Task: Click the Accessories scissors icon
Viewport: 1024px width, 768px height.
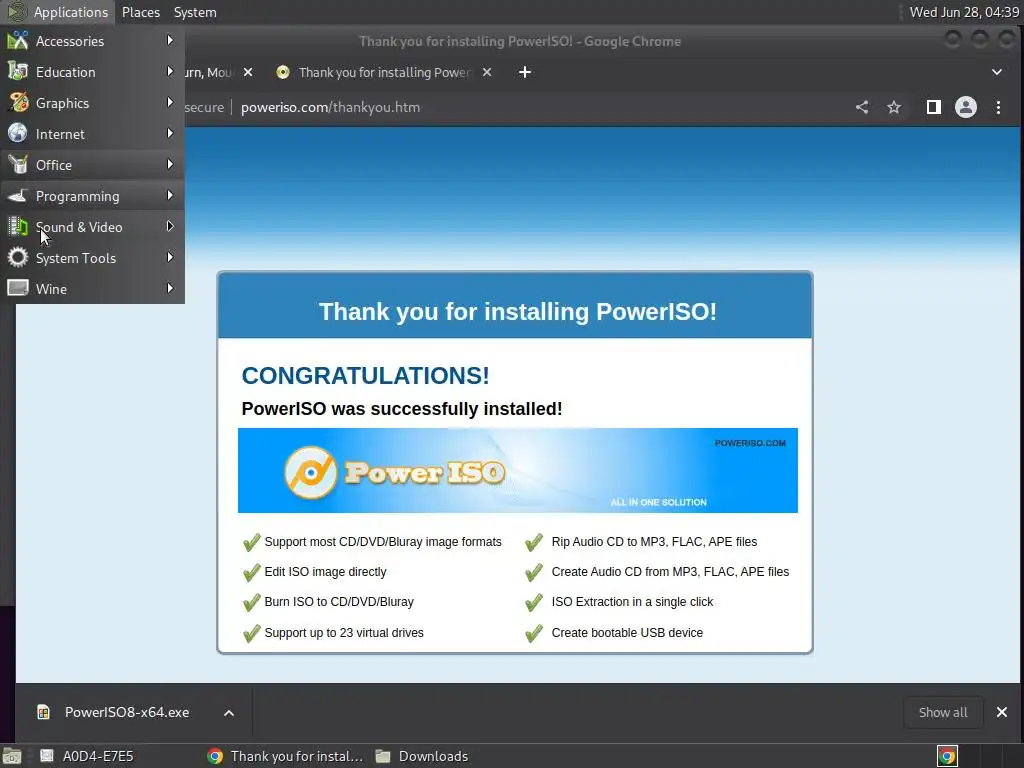Action: pos(18,40)
